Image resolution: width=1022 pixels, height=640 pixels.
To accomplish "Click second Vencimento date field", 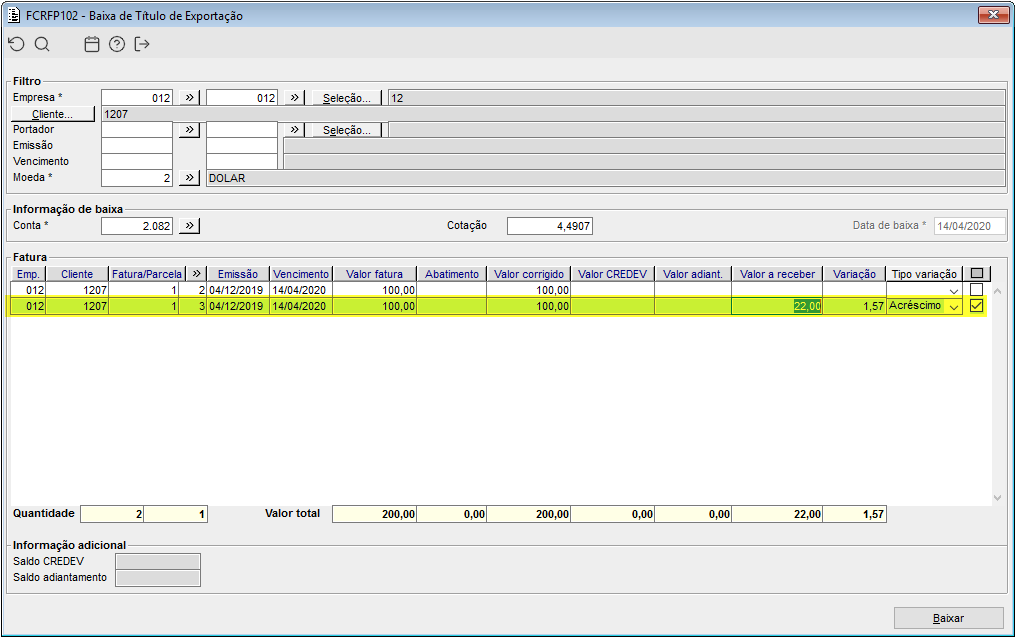I will (242, 162).
